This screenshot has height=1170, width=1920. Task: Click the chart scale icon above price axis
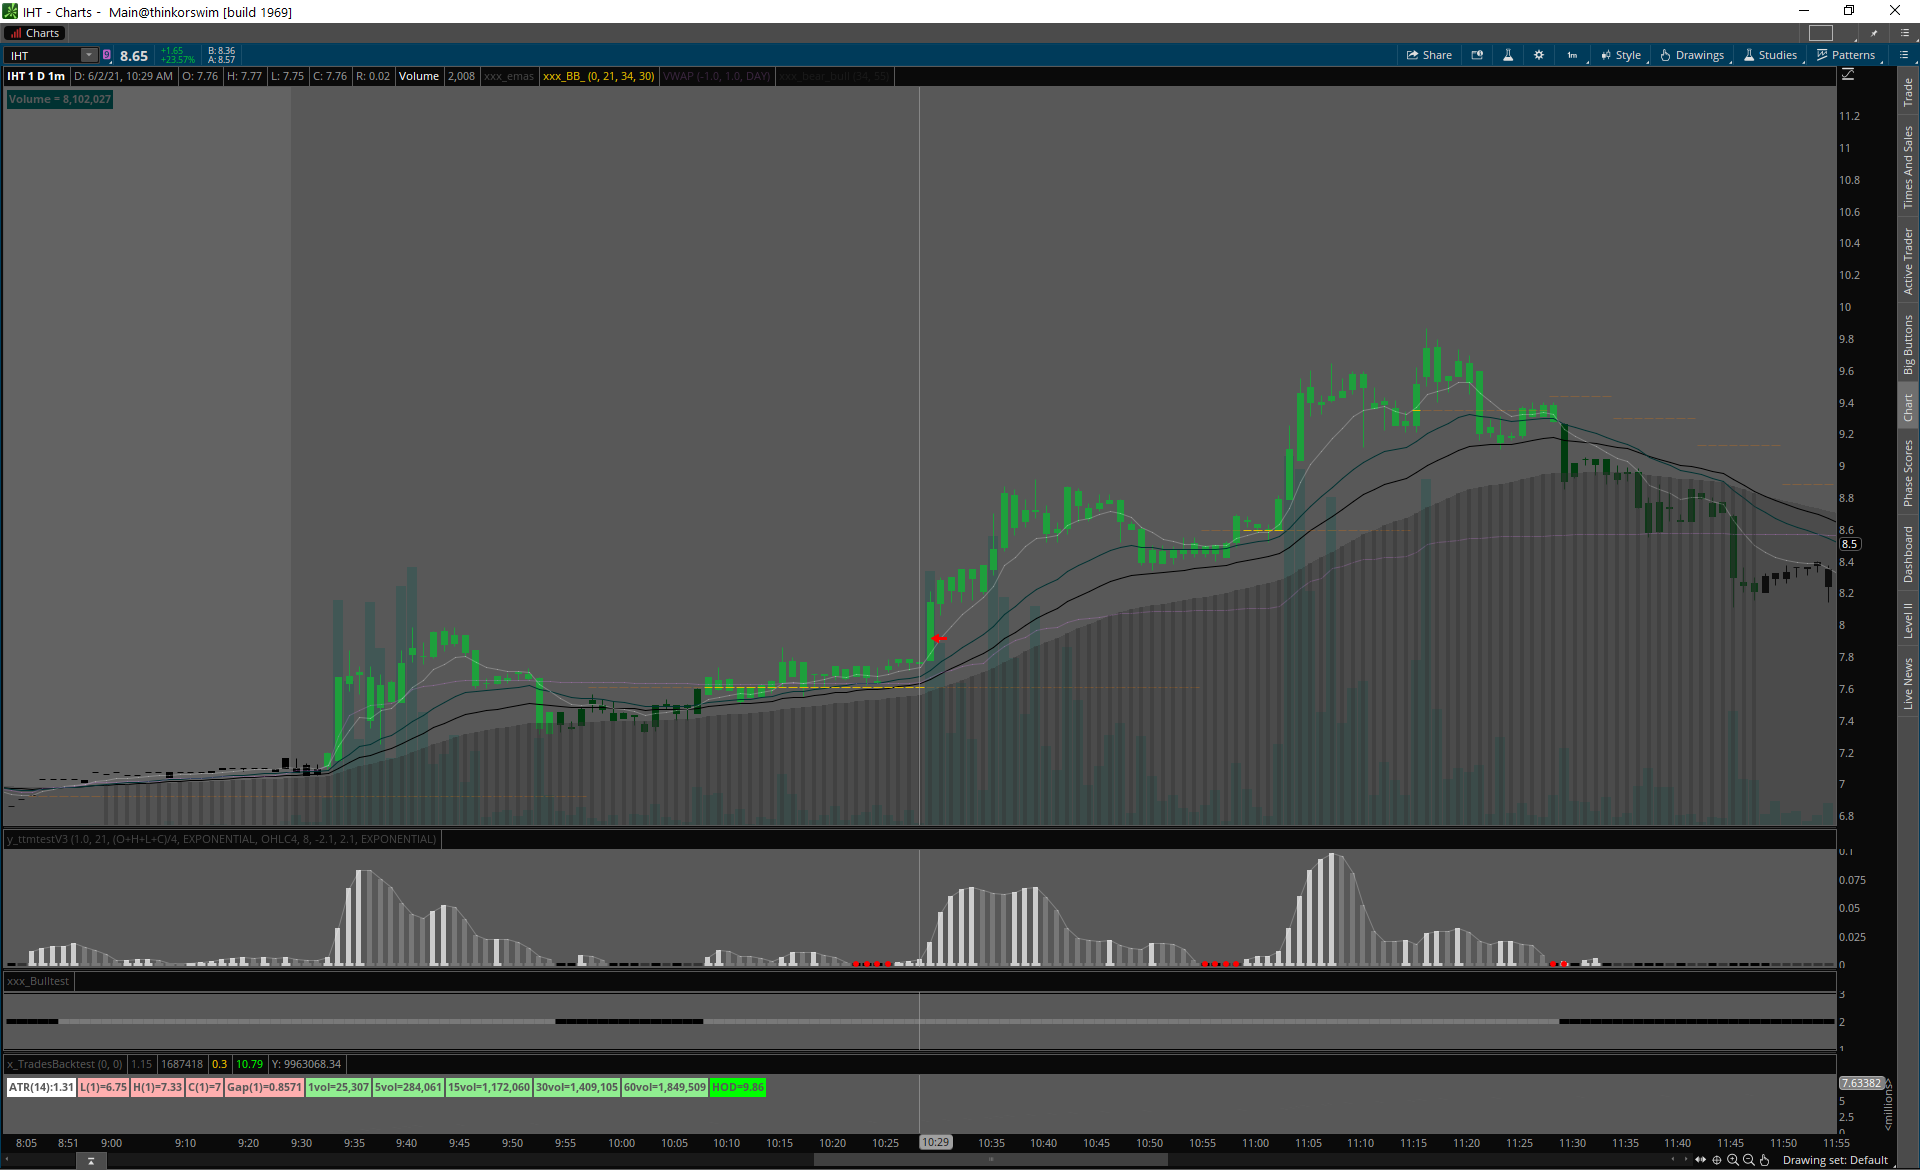1848,75
